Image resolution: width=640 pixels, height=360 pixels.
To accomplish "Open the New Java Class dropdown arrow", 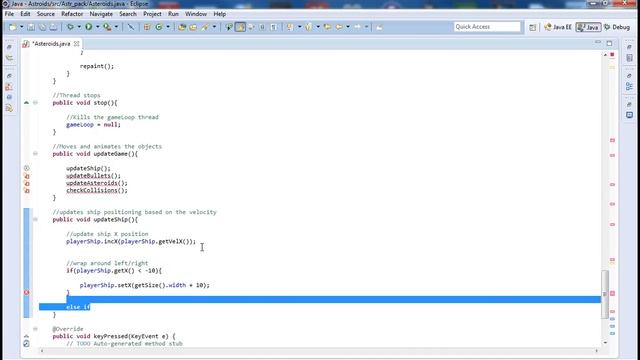I will pos(167,27).
